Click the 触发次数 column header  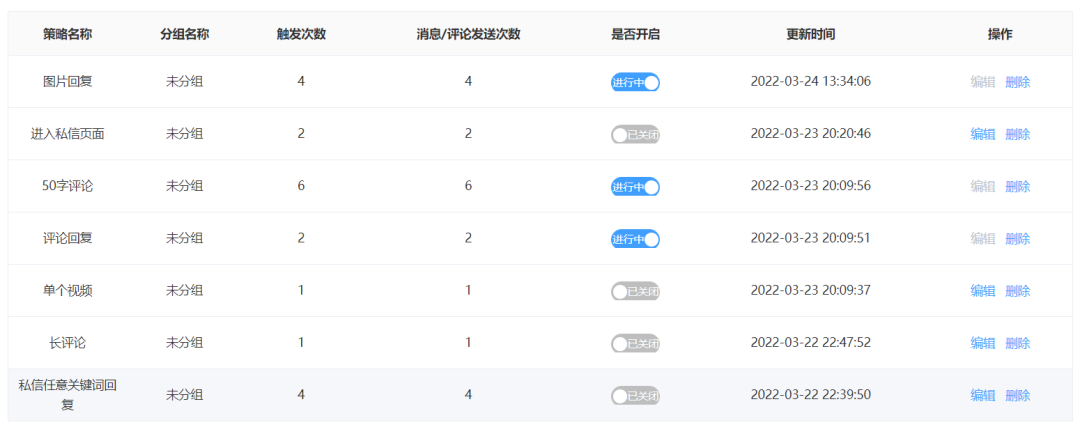click(x=301, y=34)
